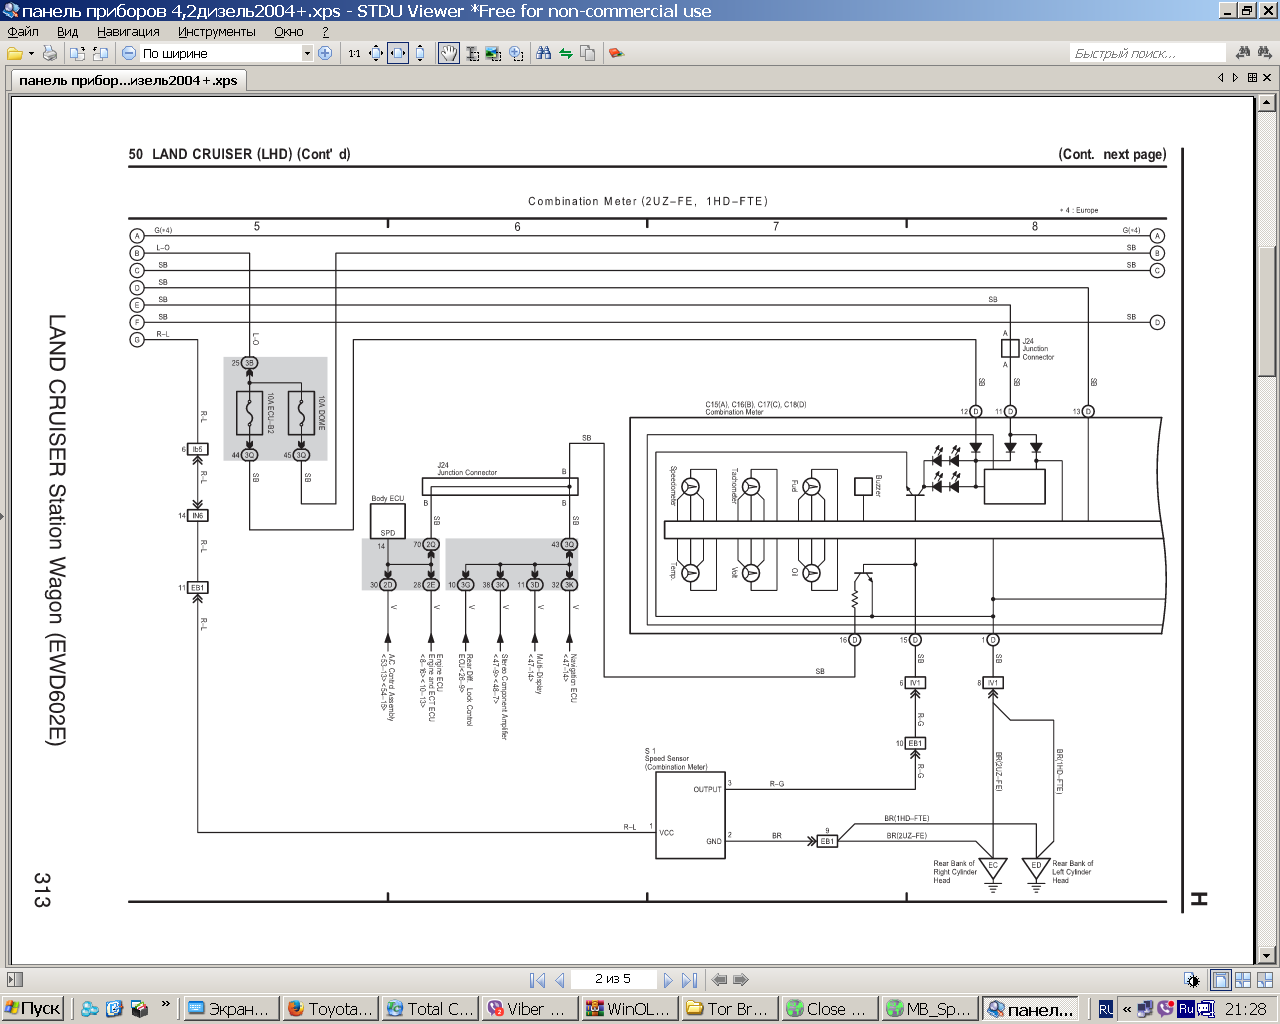
Task: Click the Zoom out minus icon
Action: (129, 53)
